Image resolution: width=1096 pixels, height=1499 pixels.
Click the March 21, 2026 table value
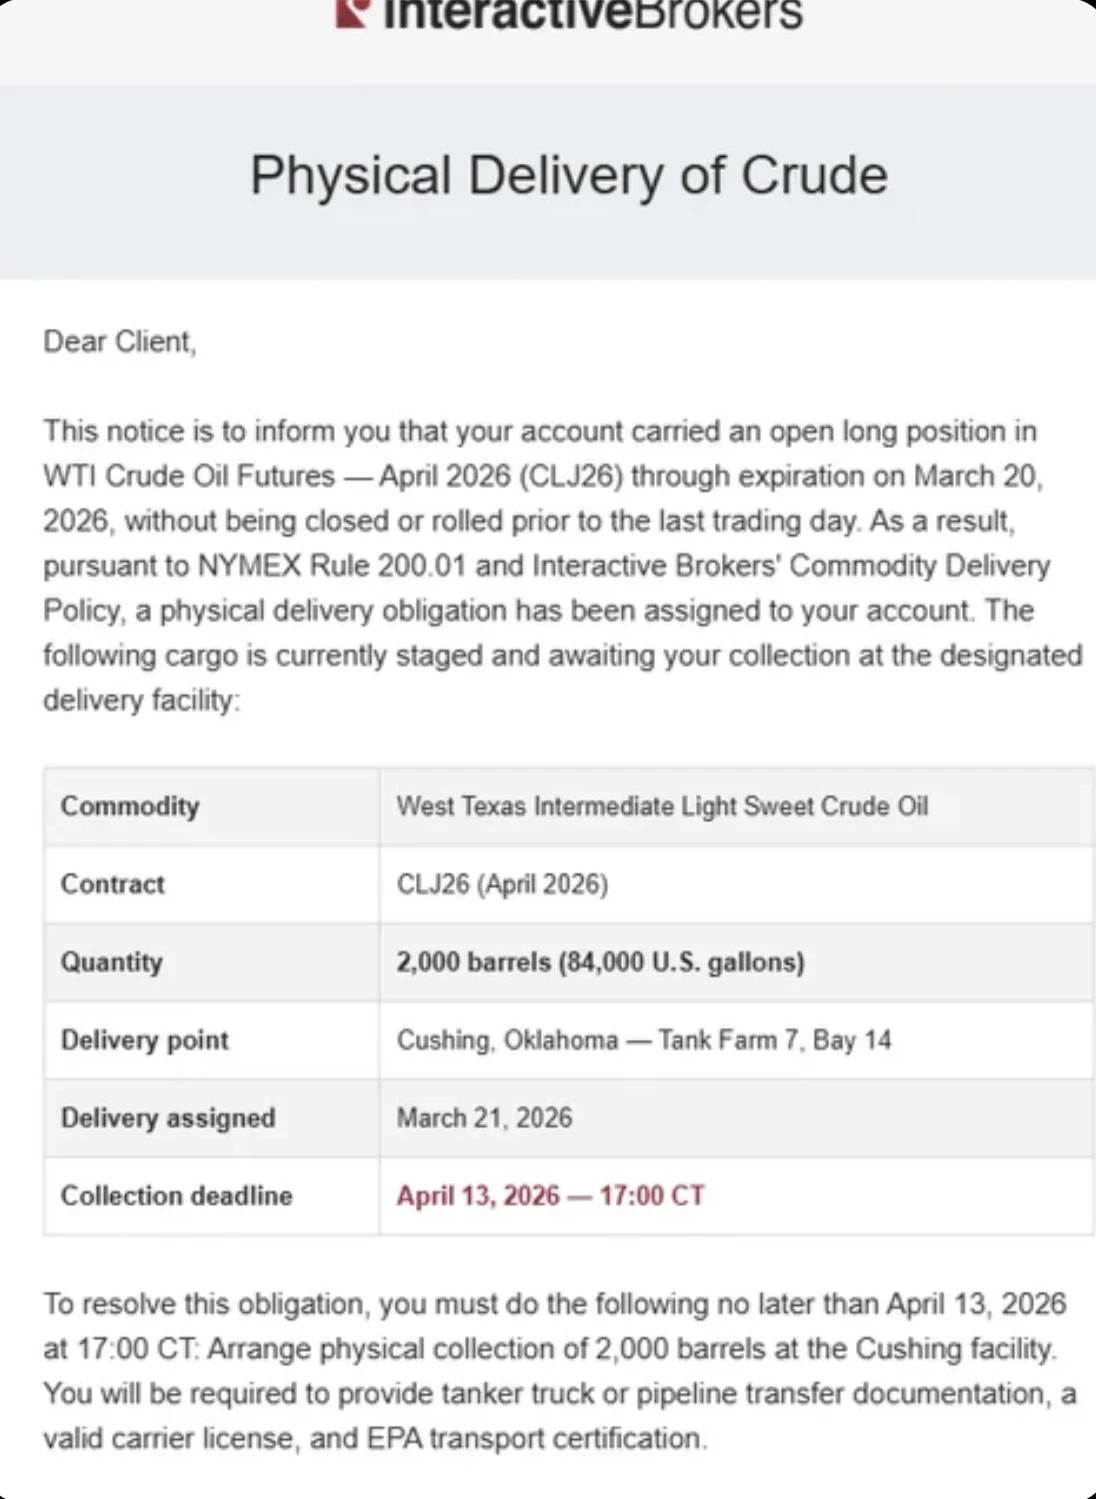pos(484,1118)
